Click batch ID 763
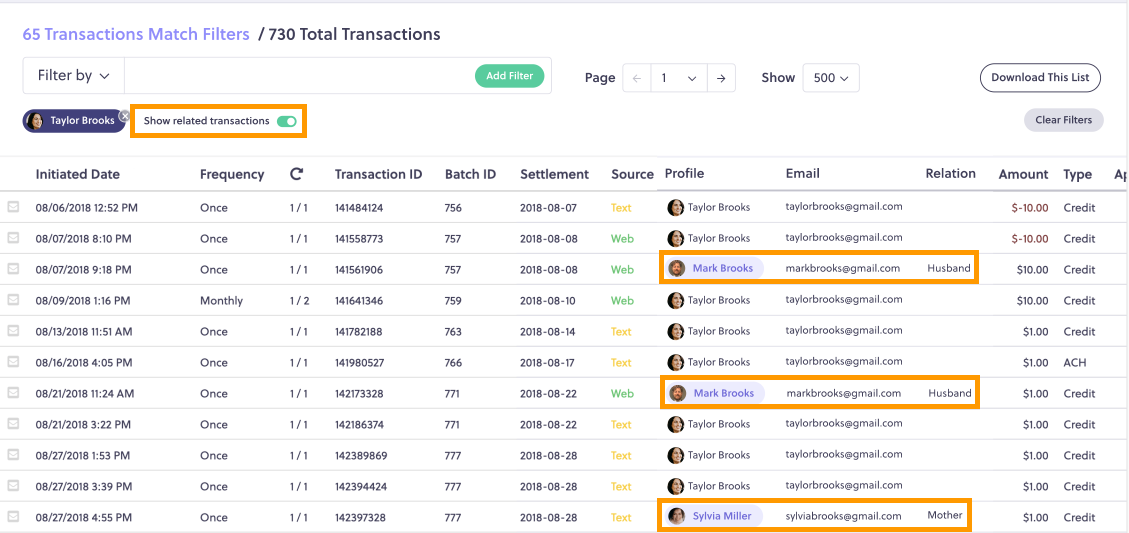 click(453, 331)
